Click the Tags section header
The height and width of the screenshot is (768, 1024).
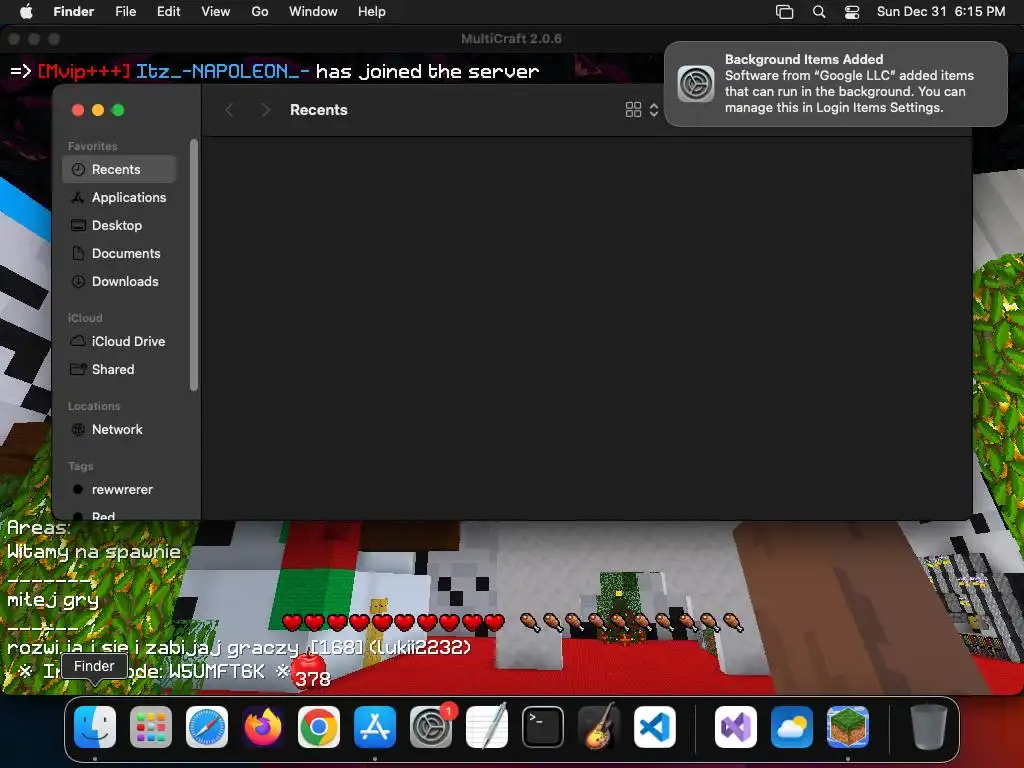tap(80, 466)
